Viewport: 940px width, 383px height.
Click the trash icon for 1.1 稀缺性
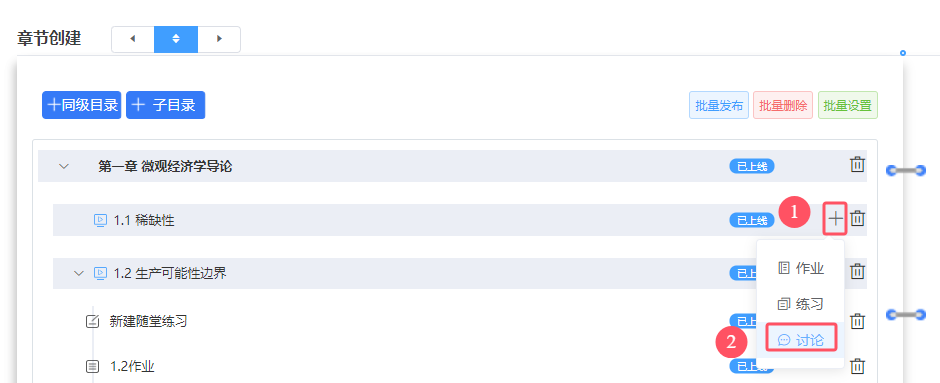point(858,218)
